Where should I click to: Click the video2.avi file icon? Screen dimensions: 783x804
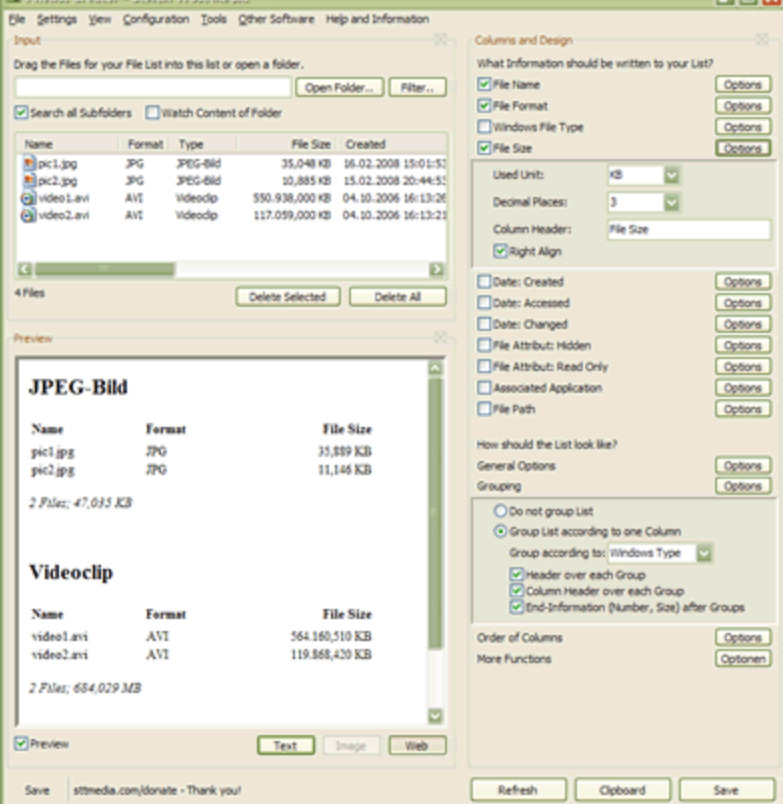[x=29, y=215]
